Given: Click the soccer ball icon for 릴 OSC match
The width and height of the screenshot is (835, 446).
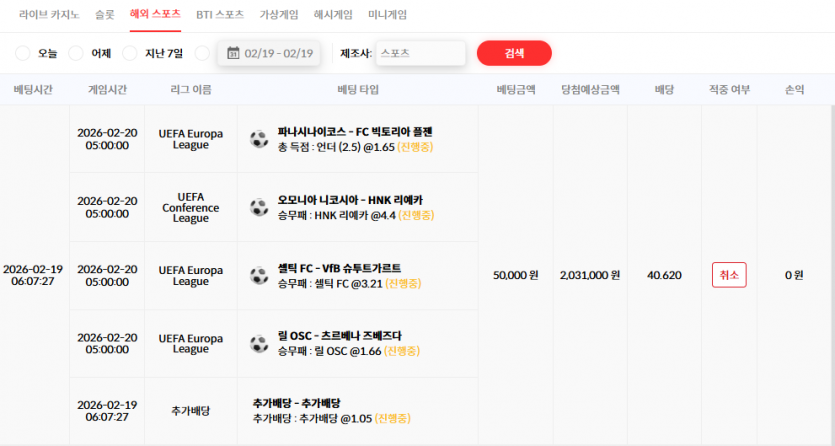Looking at the screenshot, I should click(259, 343).
